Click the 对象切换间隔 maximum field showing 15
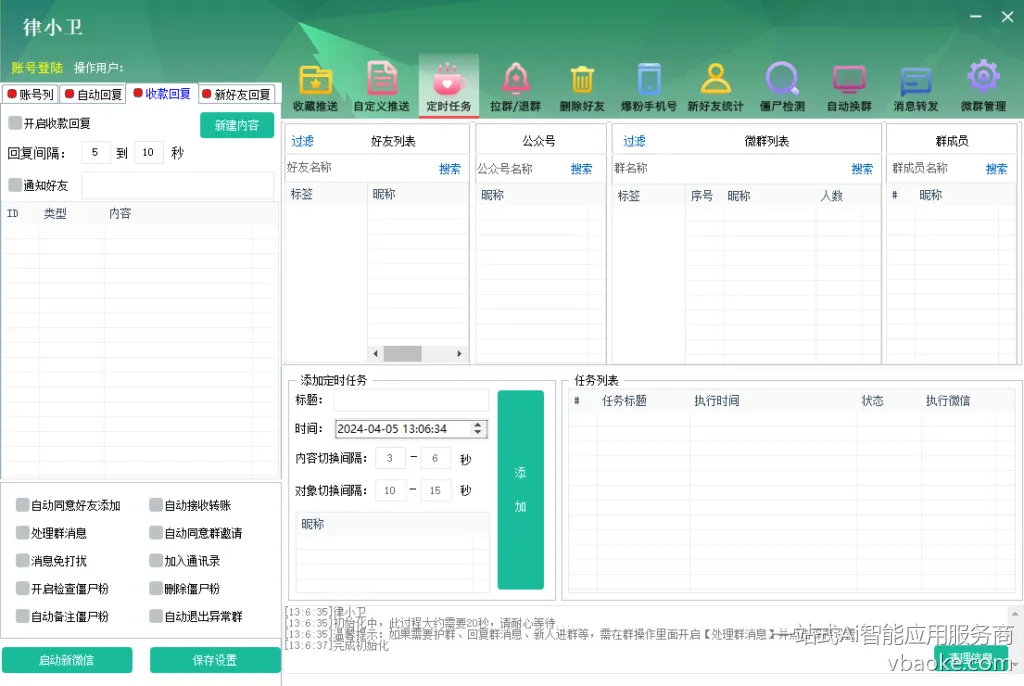This screenshot has height=686, width=1024. click(x=436, y=490)
